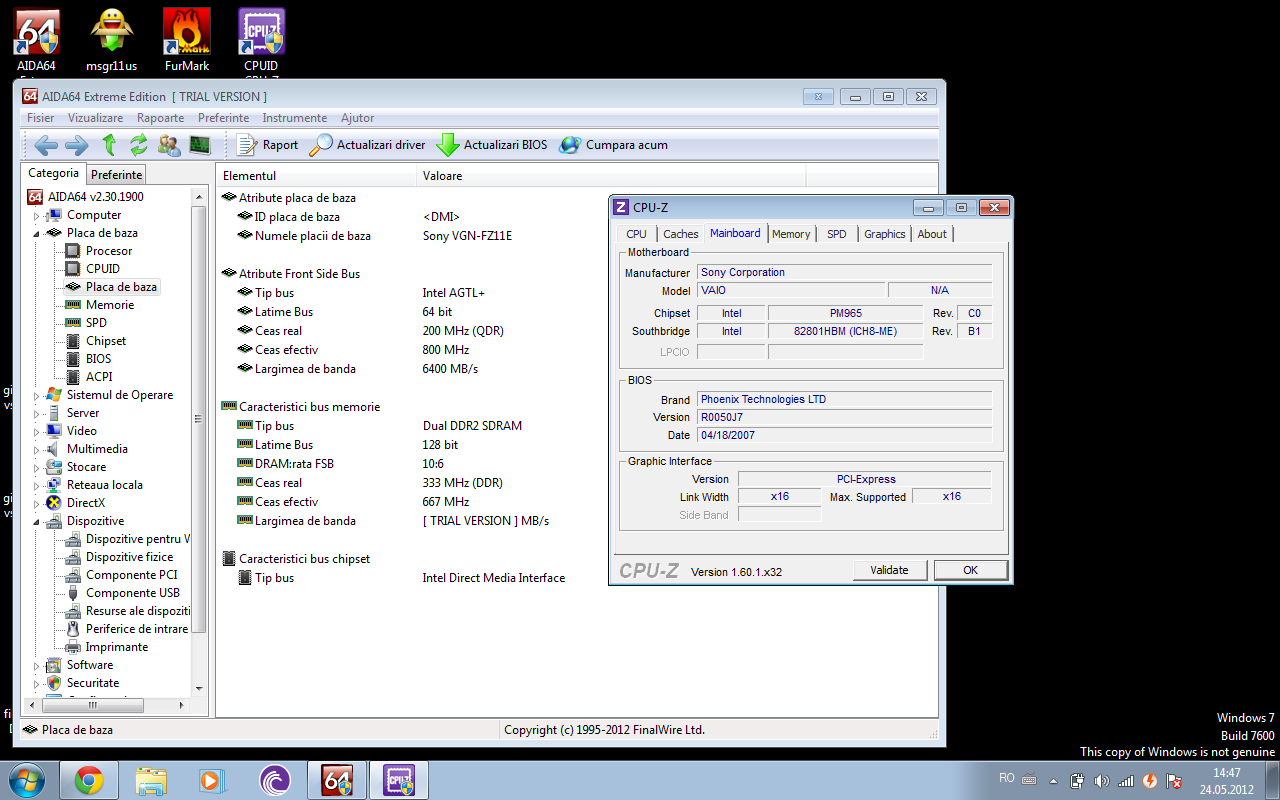This screenshot has width=1280, height=800.
Task: Click the Elementul column header
Action: [316, 176]
